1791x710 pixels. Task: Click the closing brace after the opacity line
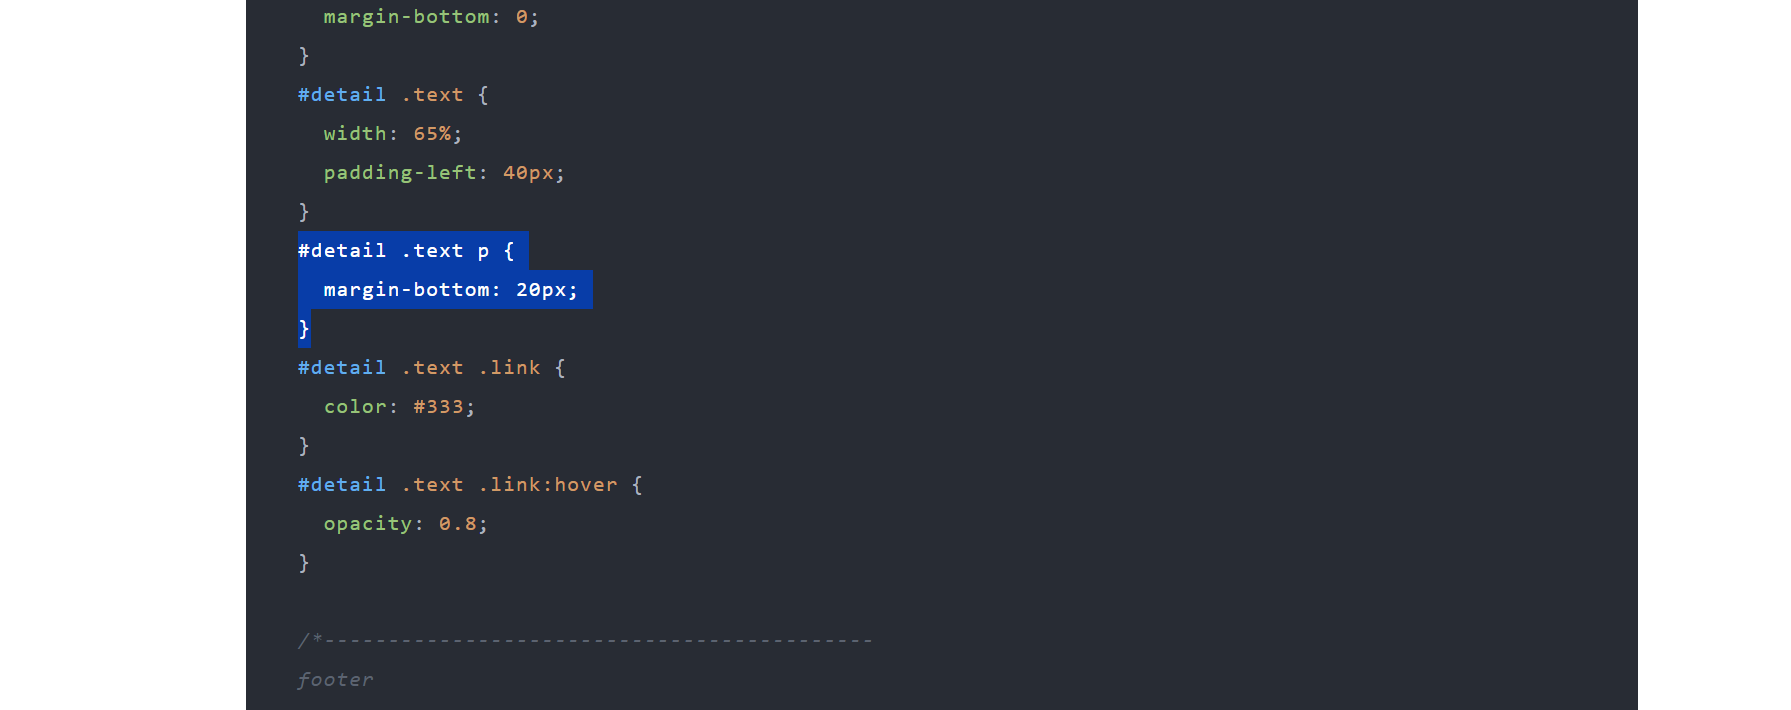[x=304, y=563]
